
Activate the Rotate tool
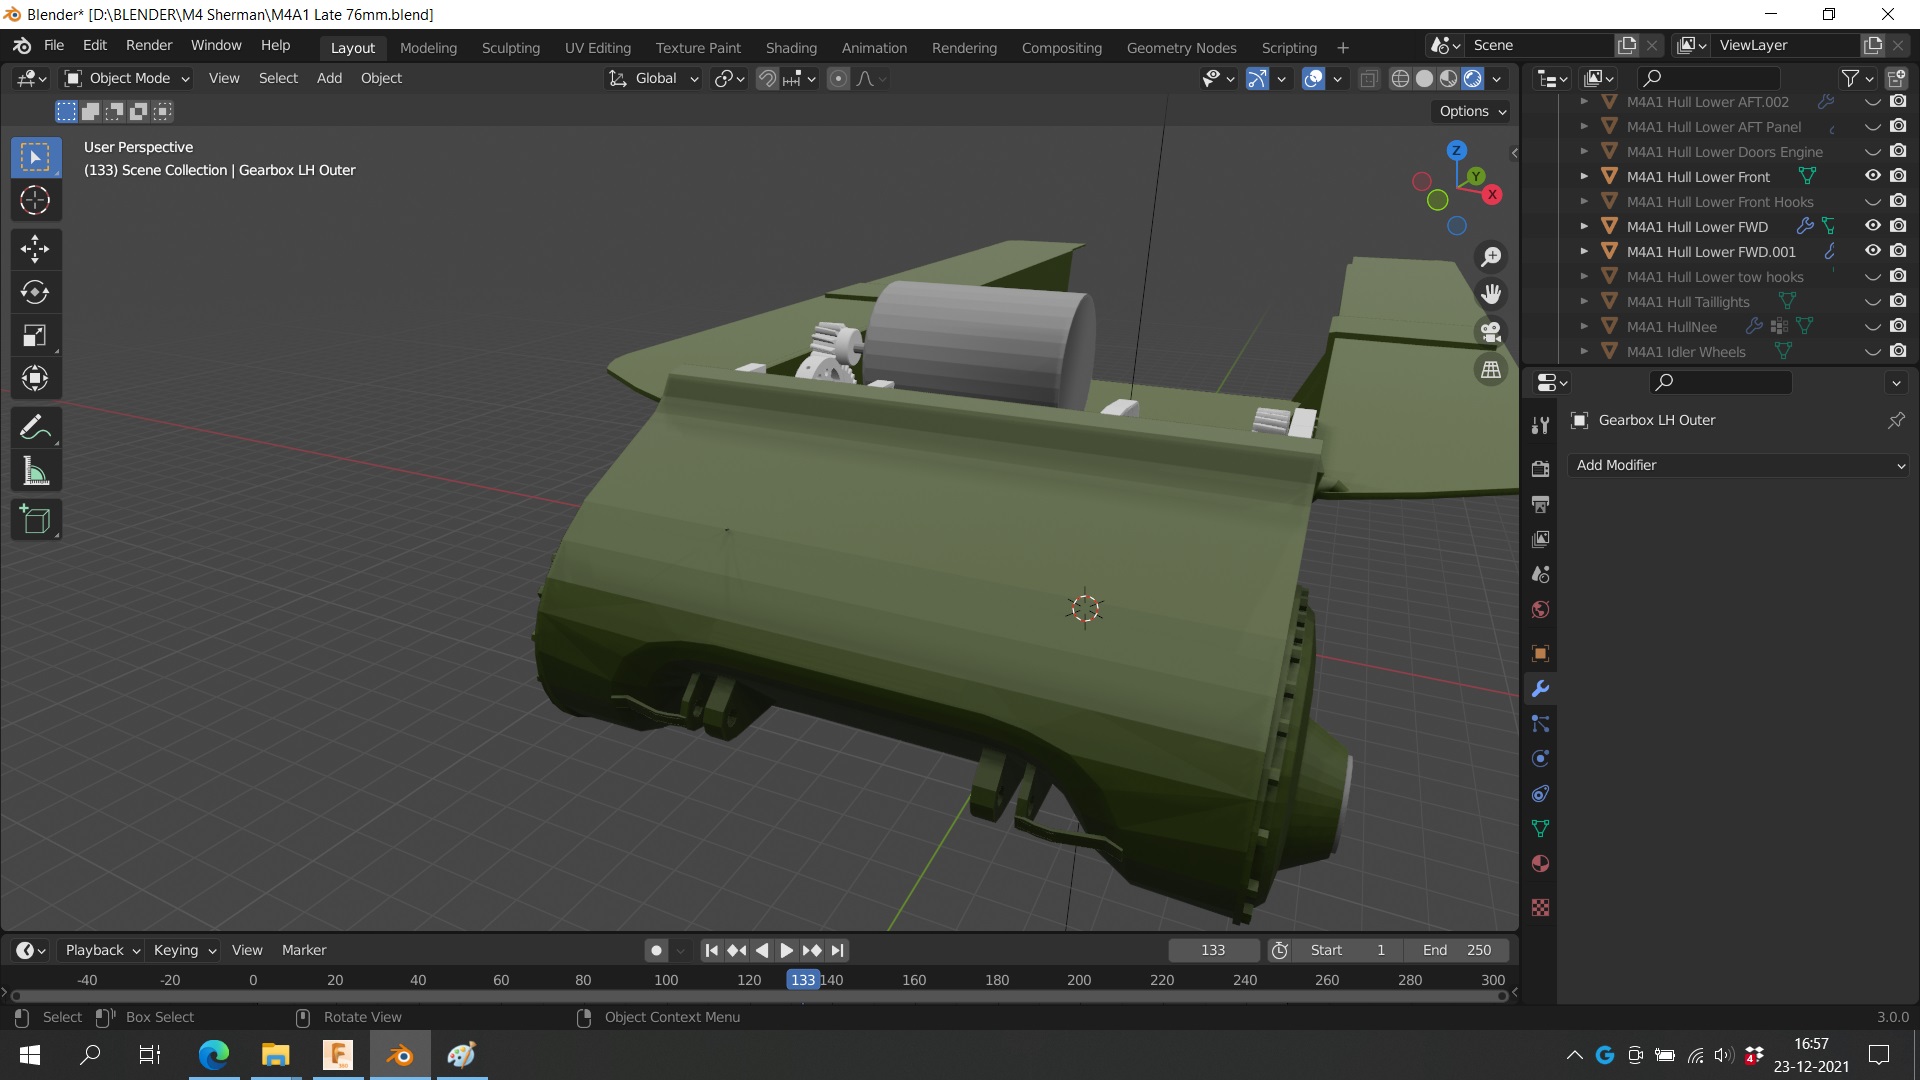point(35,292)
